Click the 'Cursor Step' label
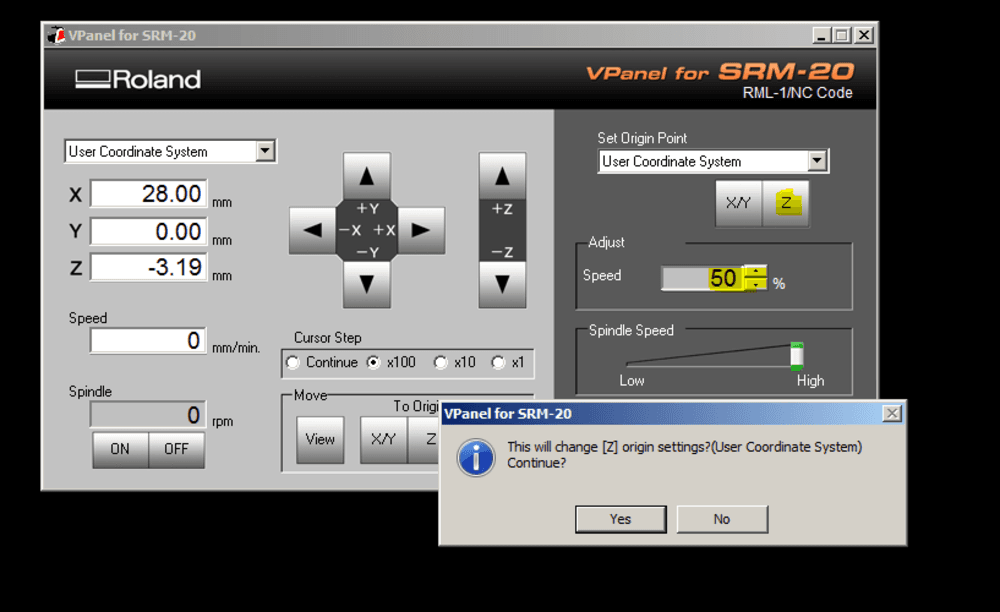This screenshot has height=612, width=1000. point(328,338)
